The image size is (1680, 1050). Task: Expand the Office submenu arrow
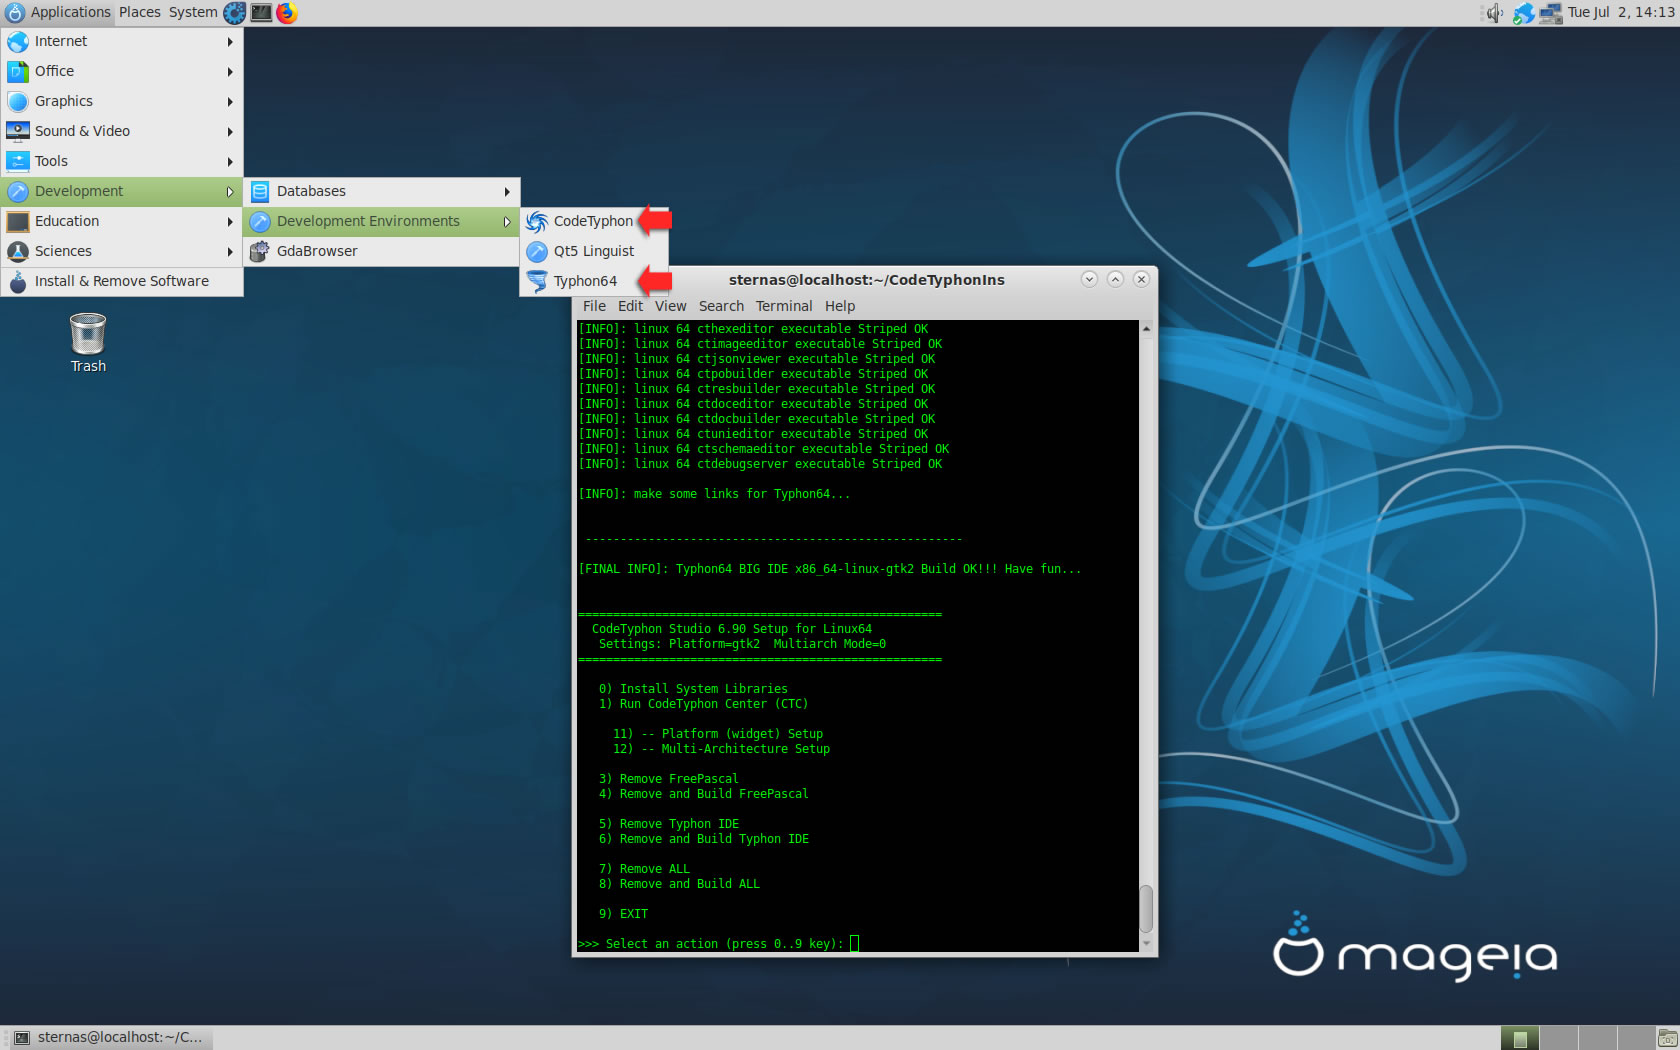230,71
